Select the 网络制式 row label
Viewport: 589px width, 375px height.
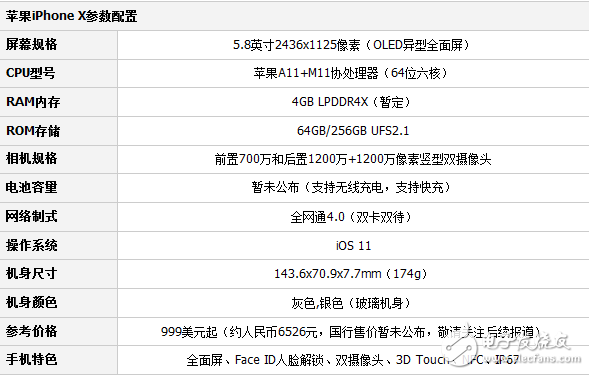(x=32, y=216)
